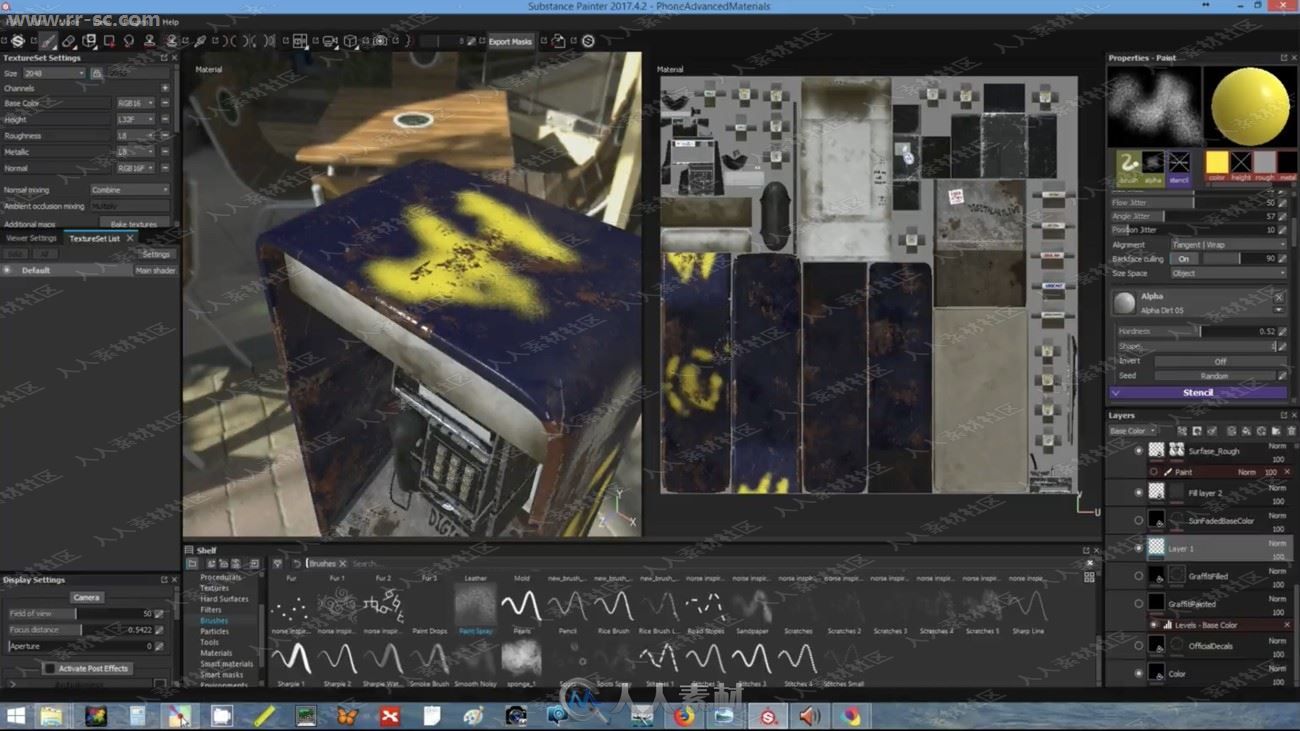The image size is (1300, 731).
Task: Toggle visibility of Layer 1
Action: click(x=1138, y=548)
